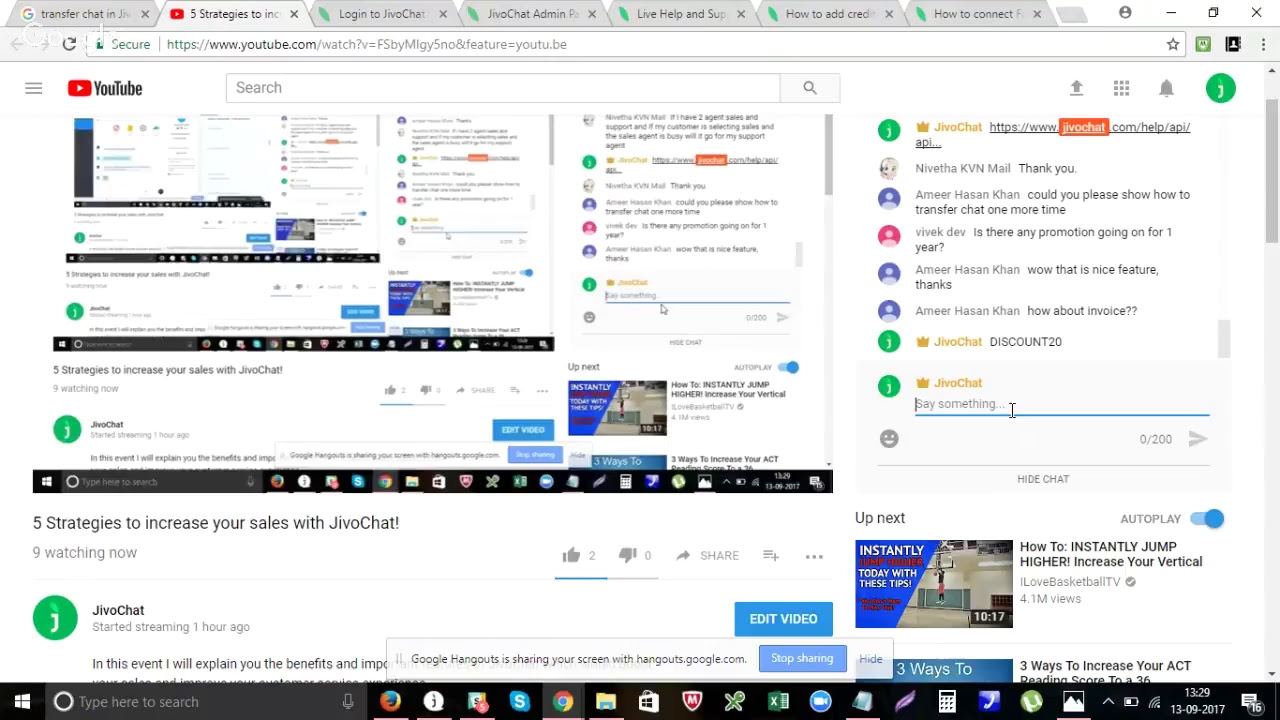Open the account avatar menu
This screenshot has width=1280, height=720.
(1220, 88)
